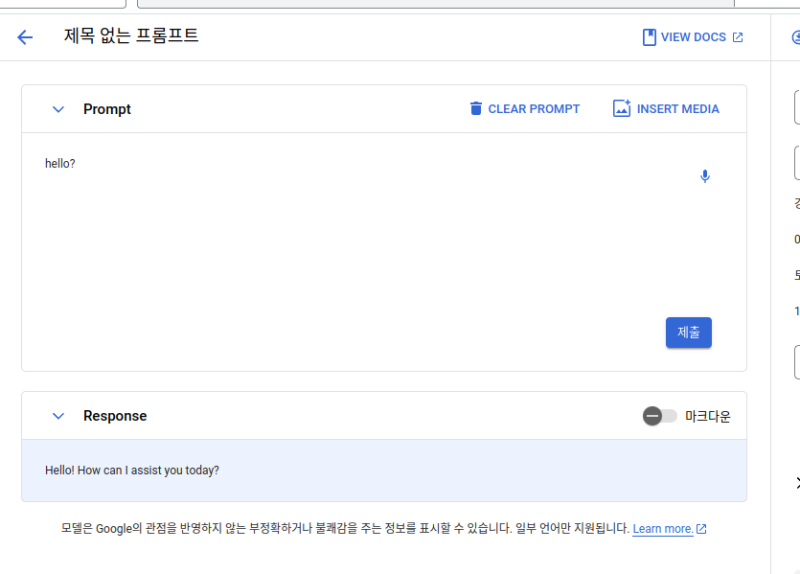Collapse the Prompt section chevron

coord(58,109)
